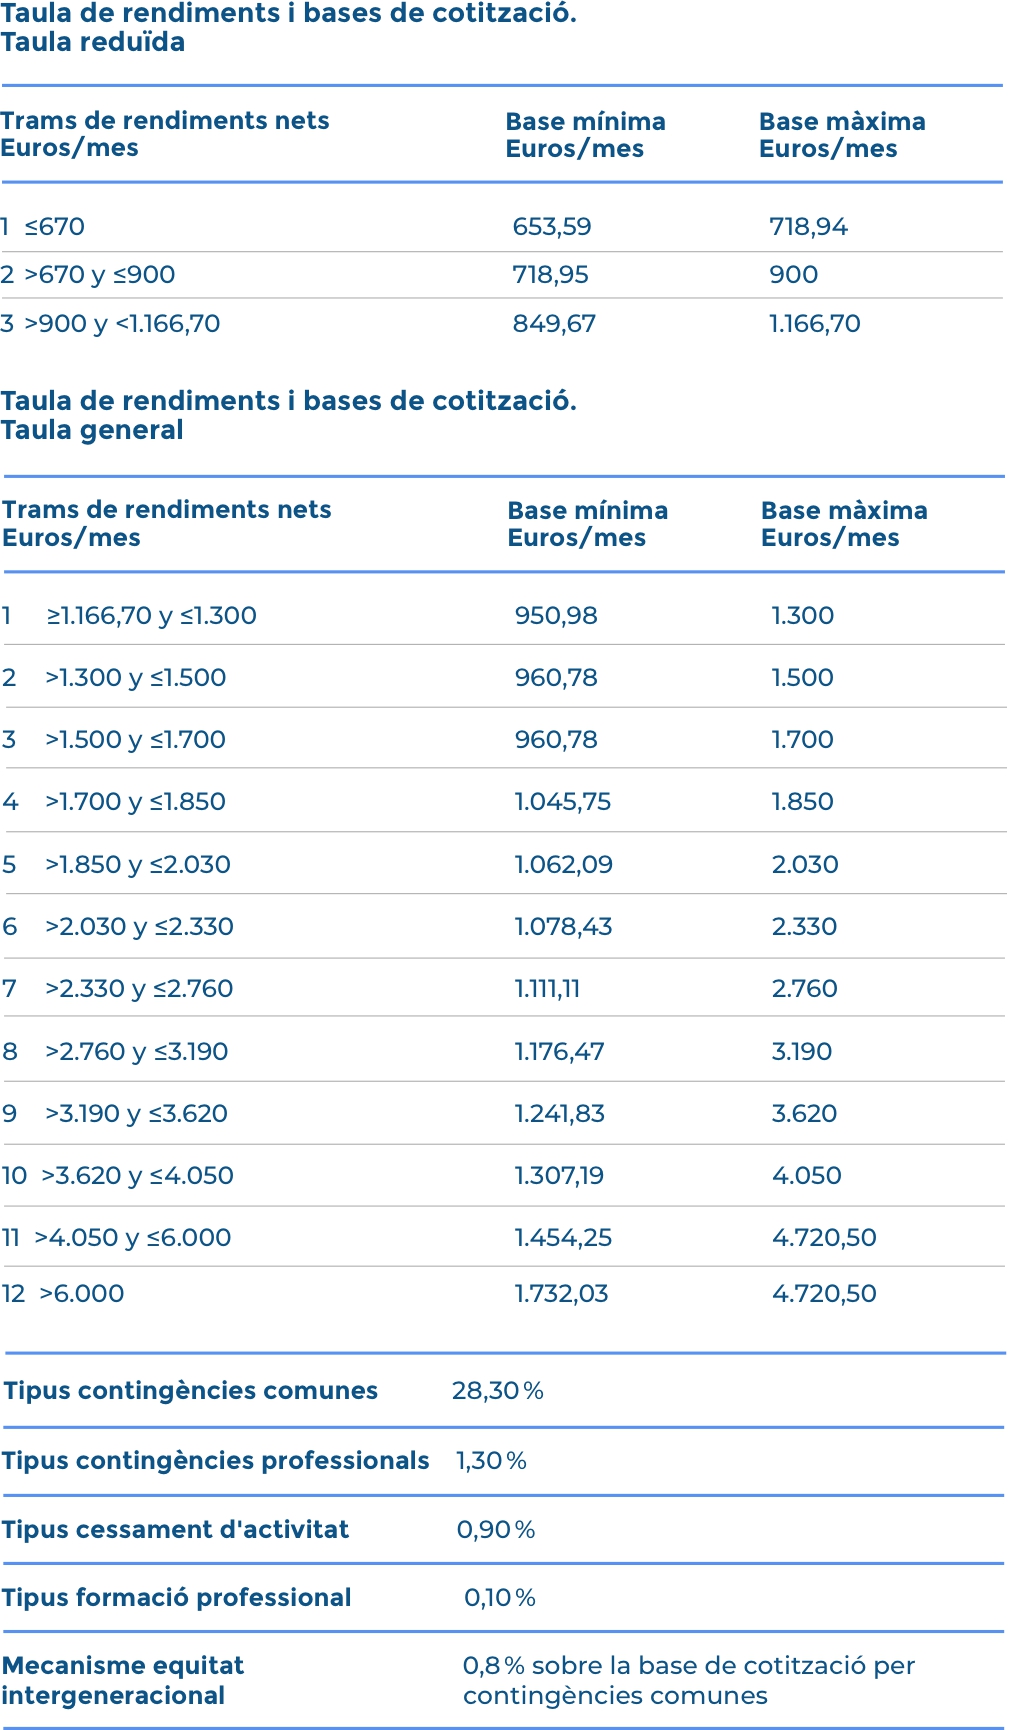Screen dimensions: 1010x1730
Task: Click the 'Tipus contingències comunes' label
Action: pos(191,1391)
